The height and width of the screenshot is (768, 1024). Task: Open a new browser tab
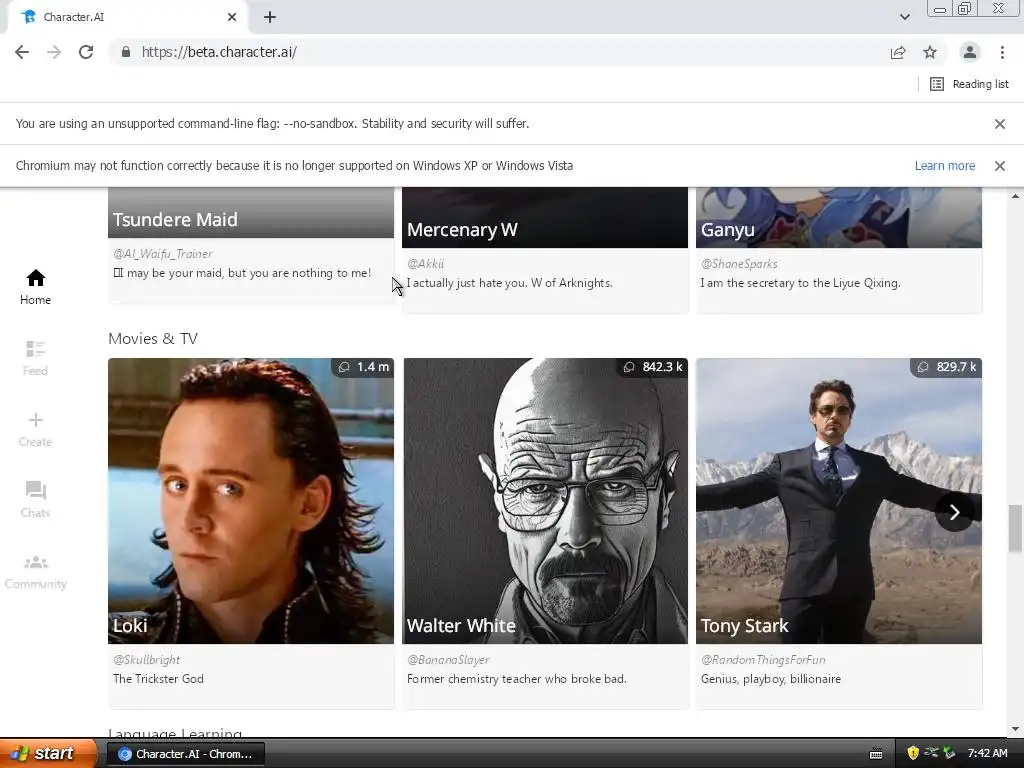[270, 17]
